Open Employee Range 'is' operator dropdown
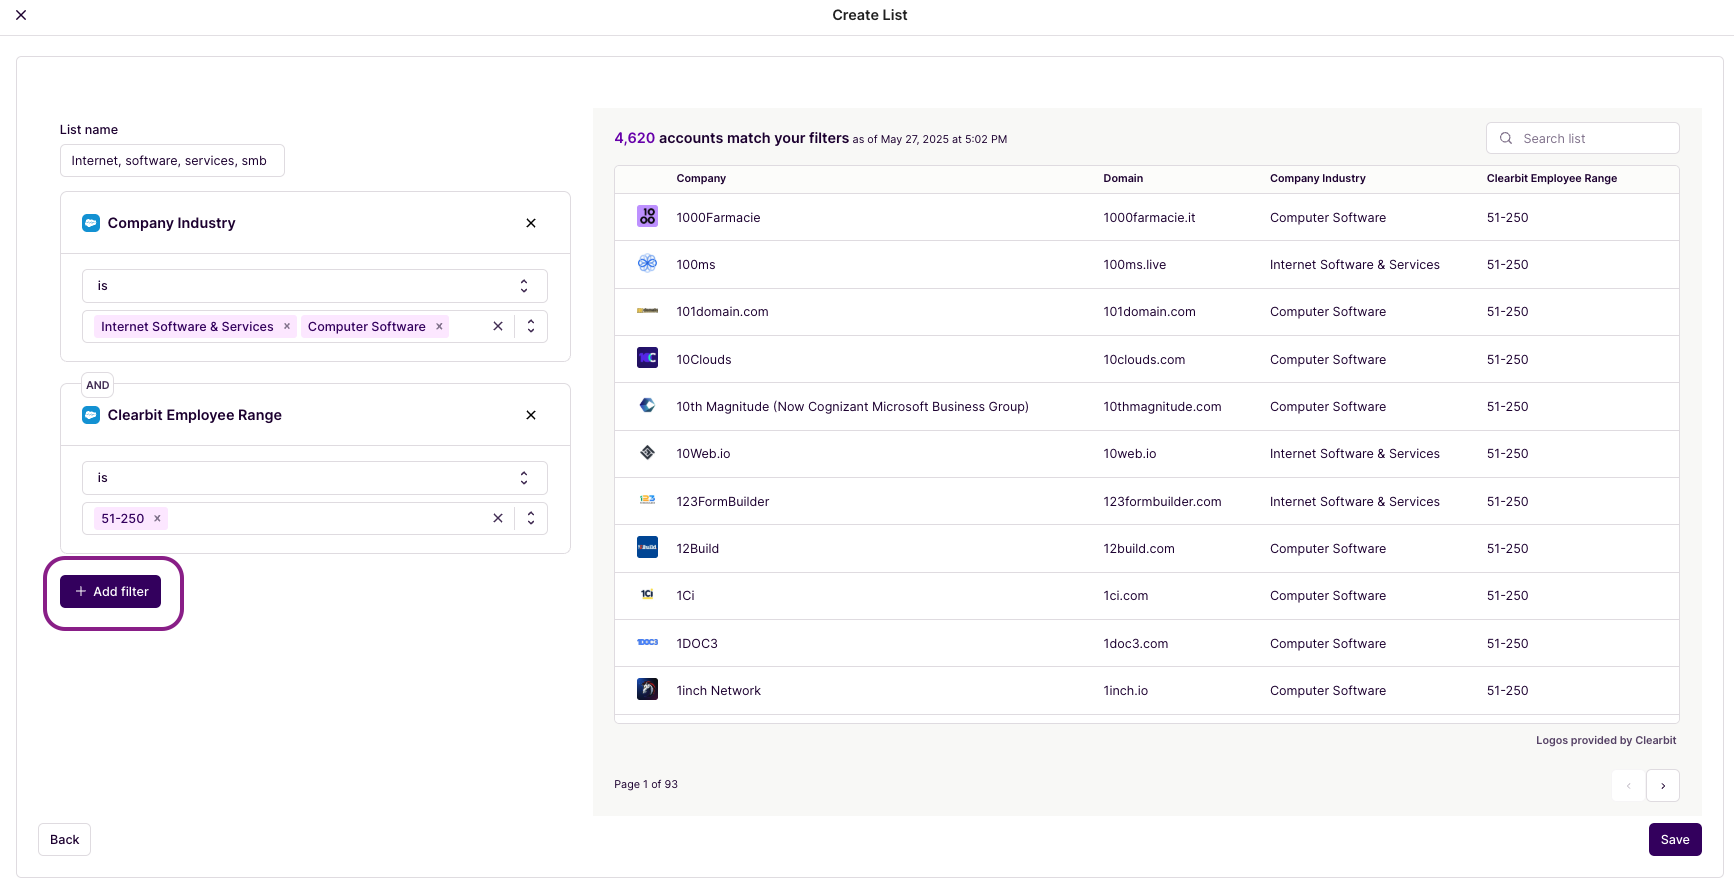 (314, 478)
